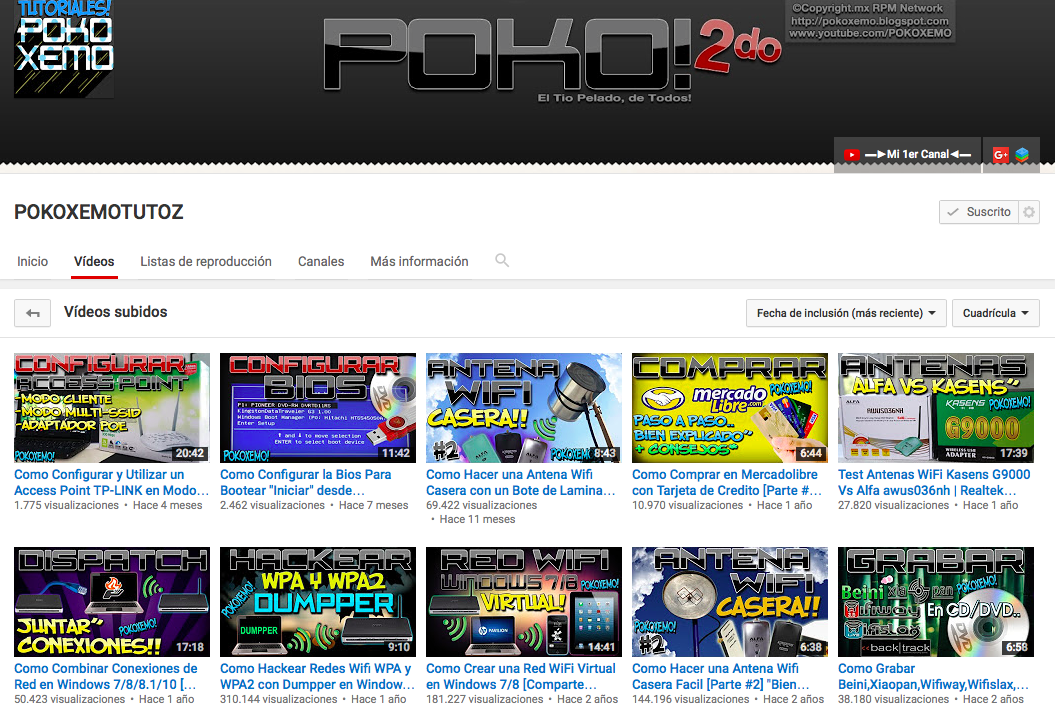The image size is (1055, 725).
Task: Click the channel search magnifier icon
Action: pos(502,260)
